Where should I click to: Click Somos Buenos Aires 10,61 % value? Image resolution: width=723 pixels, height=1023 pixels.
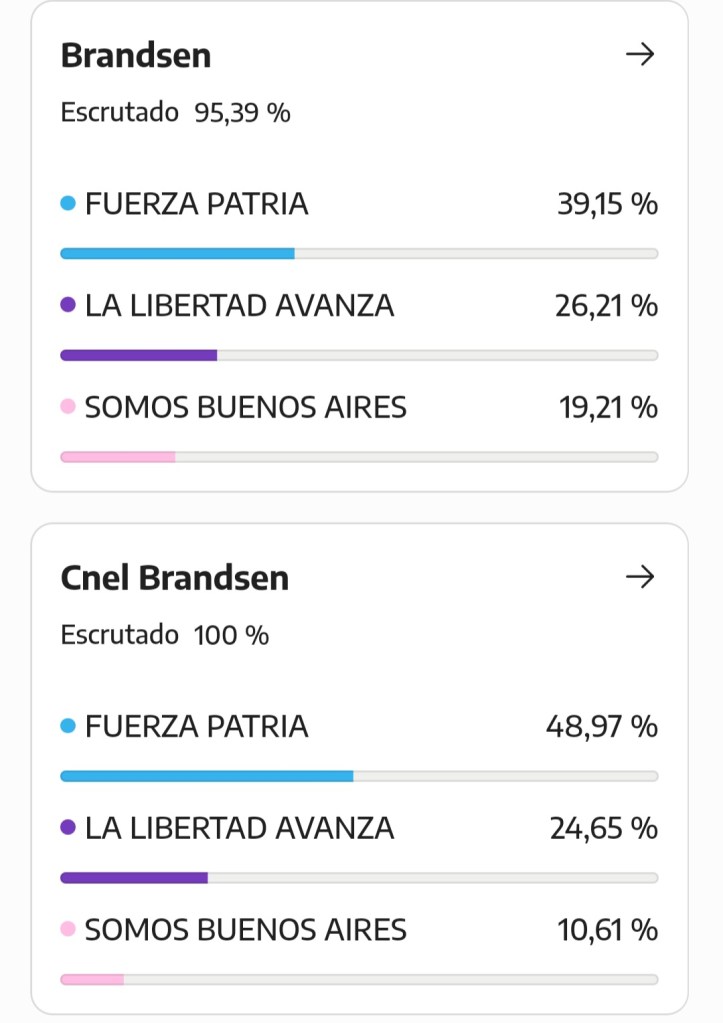(607, 930)
